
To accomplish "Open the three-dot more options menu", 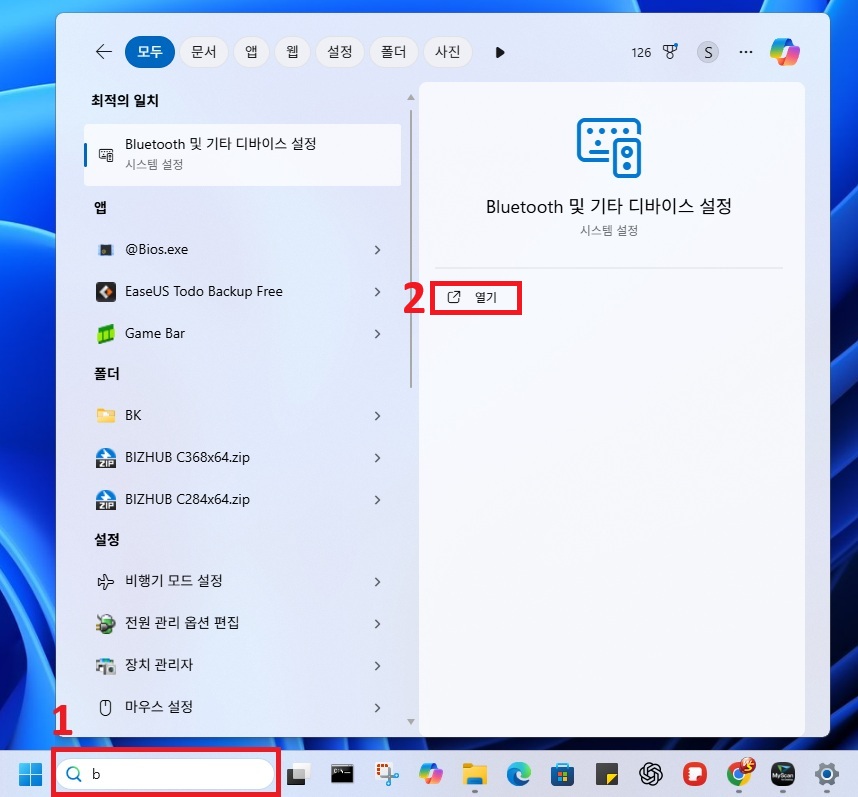I will point(745,52).
